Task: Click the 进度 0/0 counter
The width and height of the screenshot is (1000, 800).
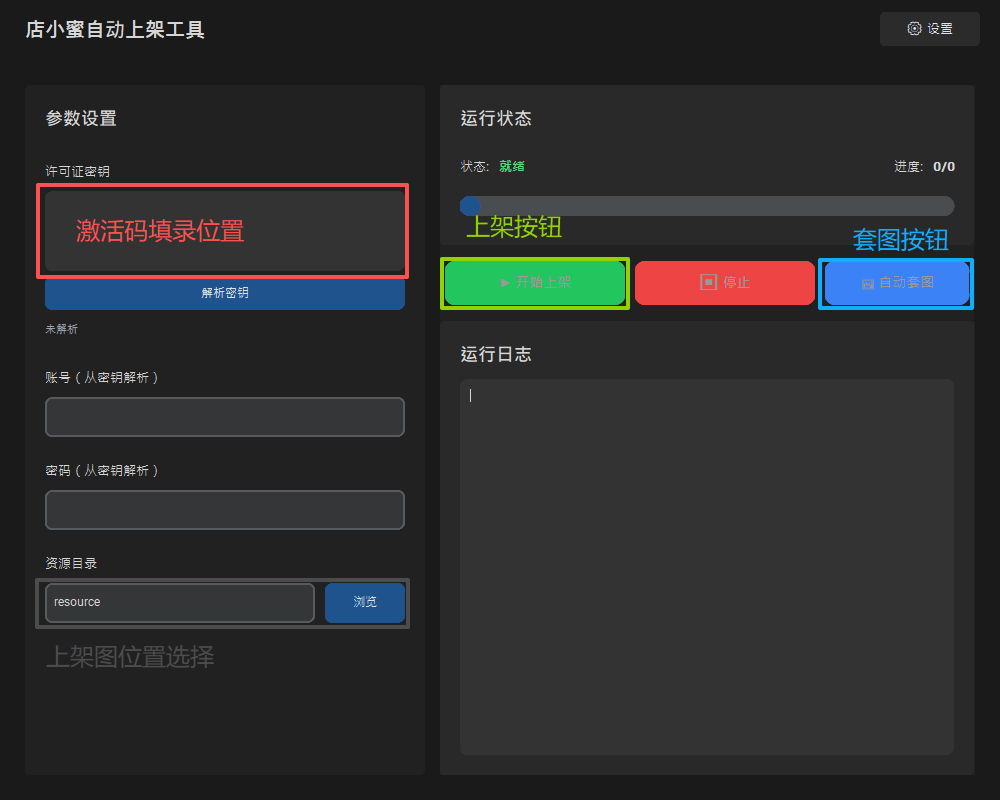Action: click(943, 167)
